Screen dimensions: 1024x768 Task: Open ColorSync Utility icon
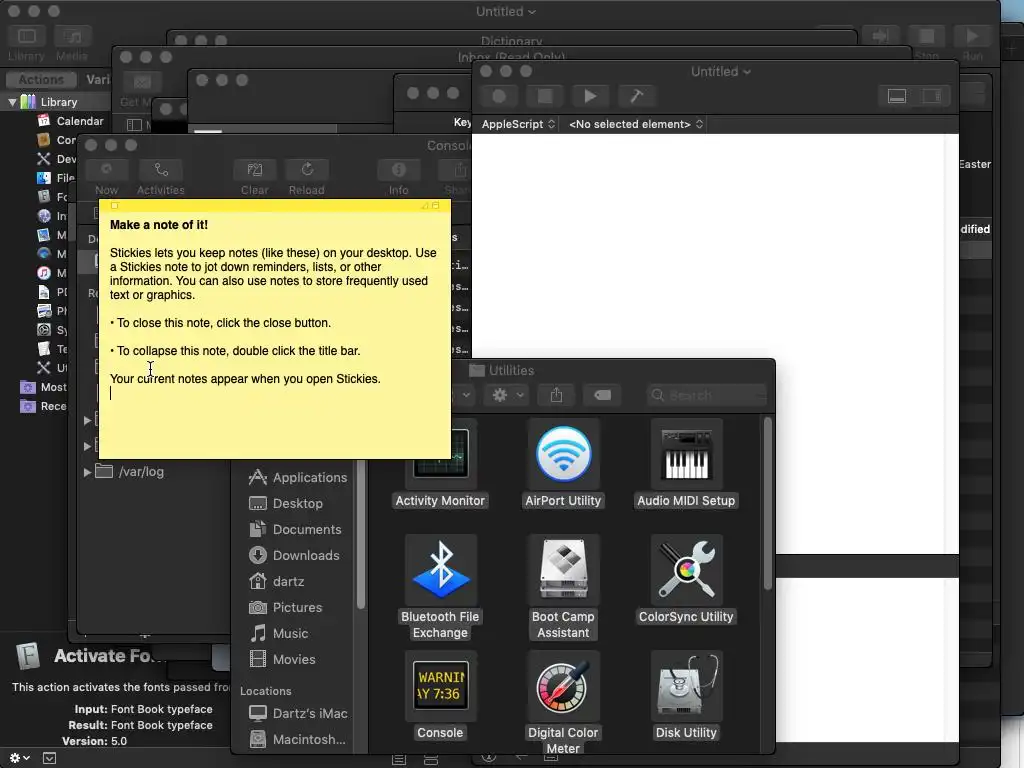coord(686,570)
